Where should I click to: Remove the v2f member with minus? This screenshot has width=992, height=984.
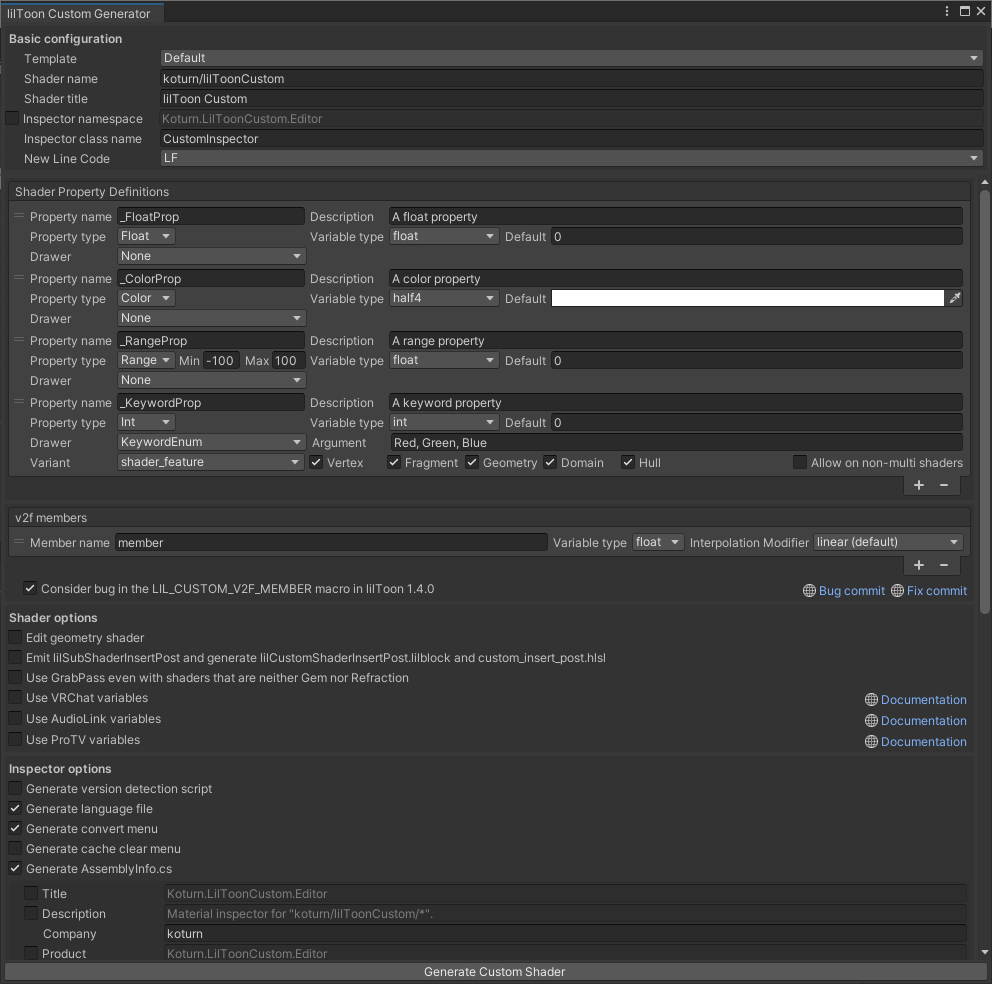tap(944, 565)
